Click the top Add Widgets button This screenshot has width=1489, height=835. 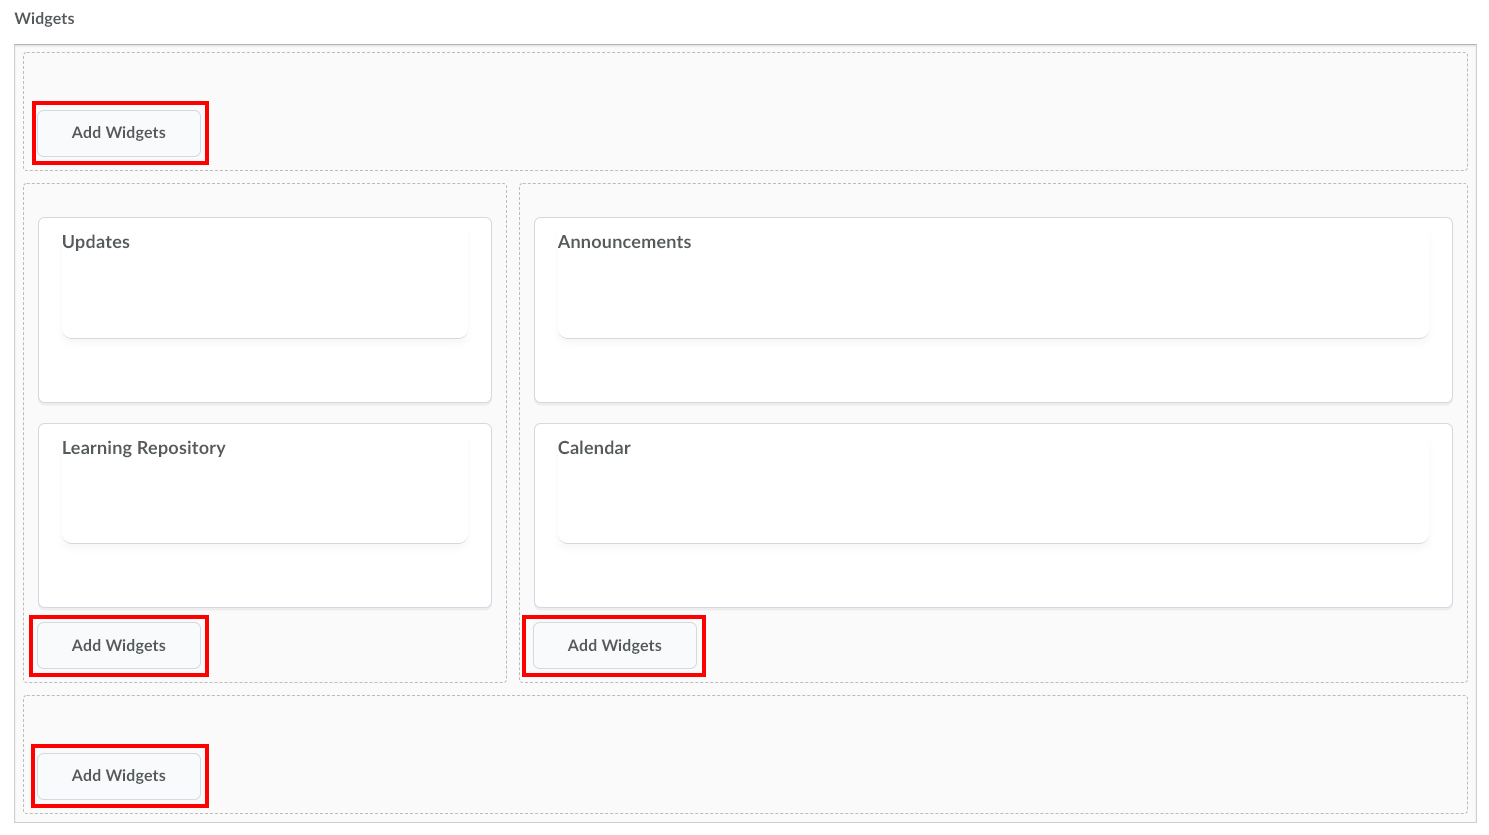tap(119, 132)
